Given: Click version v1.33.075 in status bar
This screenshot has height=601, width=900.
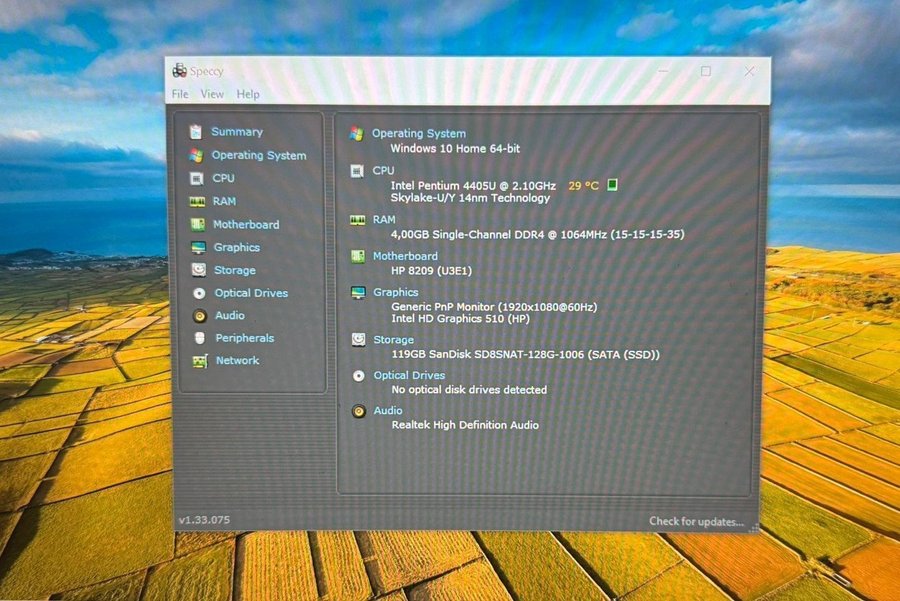Looking at the screenshot, I should [x=204, y=520].
